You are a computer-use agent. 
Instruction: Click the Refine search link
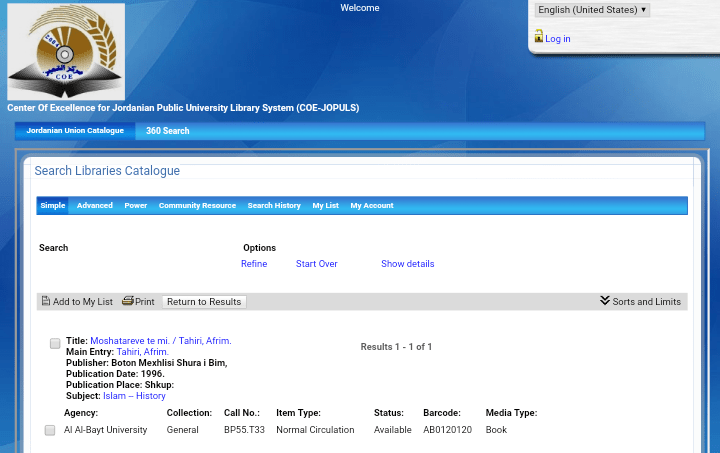point(254,264)
